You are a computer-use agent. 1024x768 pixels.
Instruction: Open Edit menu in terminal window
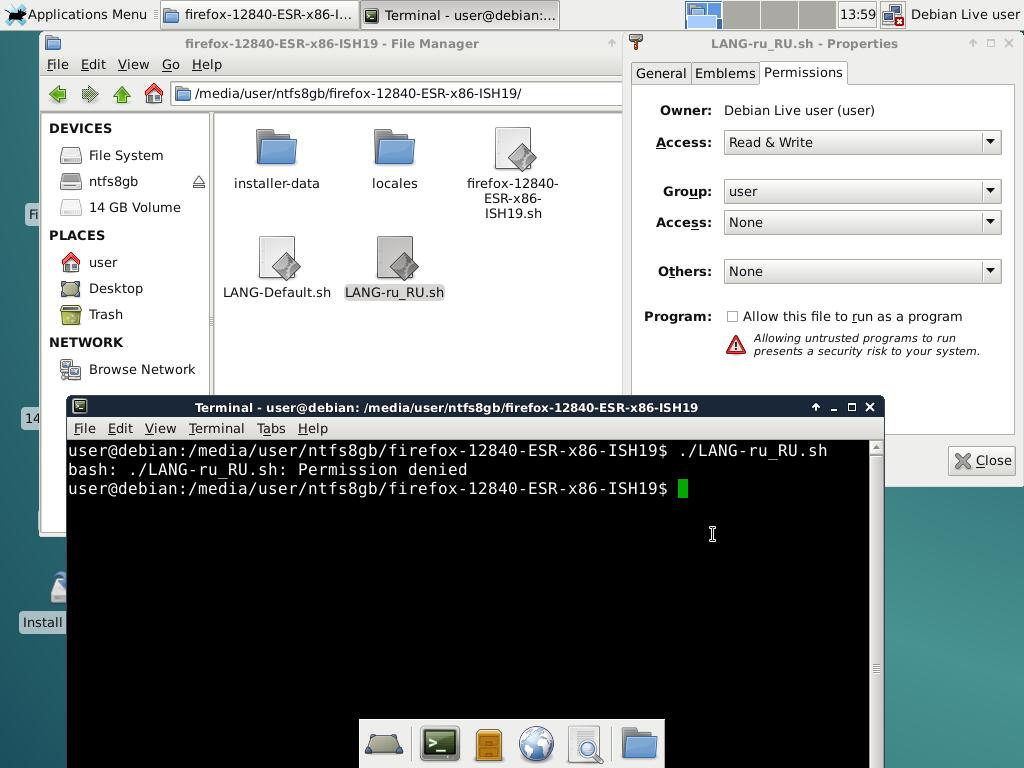(x=120, y=428)
